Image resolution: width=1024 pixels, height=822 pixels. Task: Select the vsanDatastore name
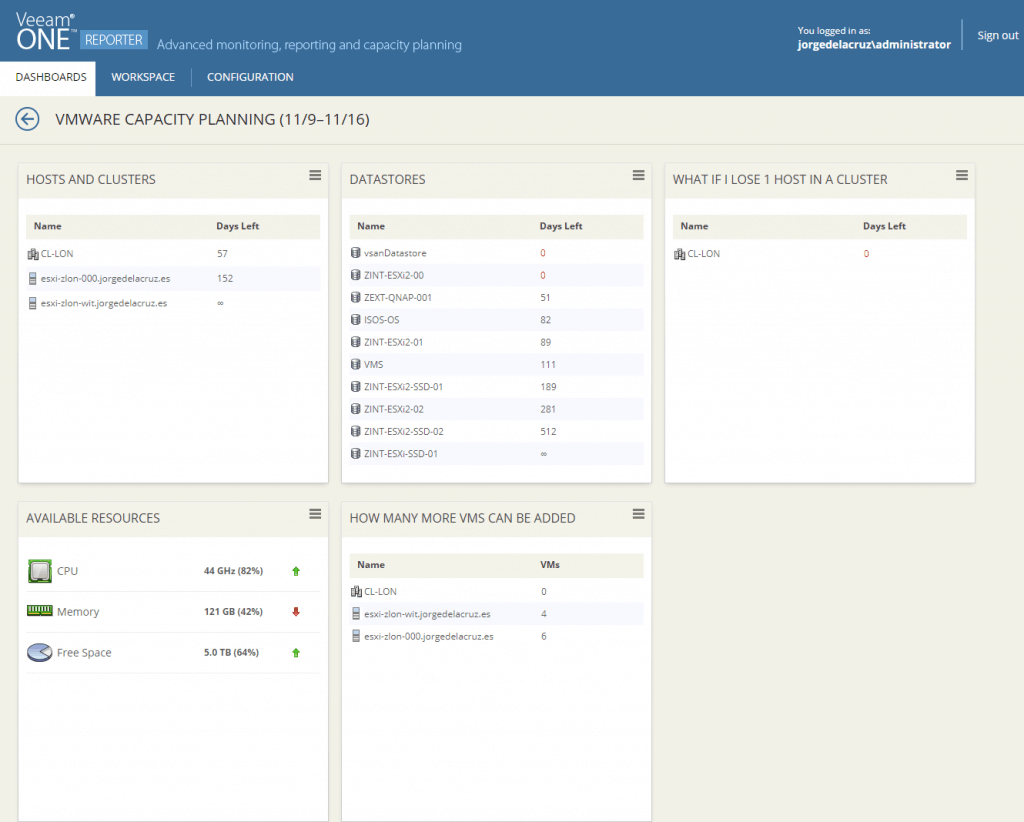click(x=395, y=253)
